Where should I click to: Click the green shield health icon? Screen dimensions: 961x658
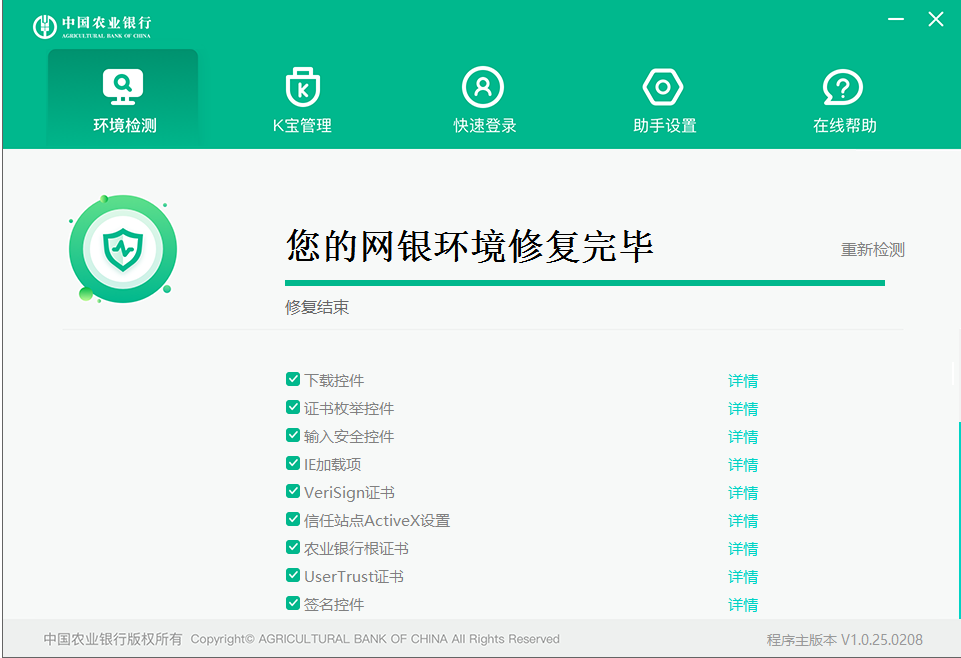tap(122, 248)
